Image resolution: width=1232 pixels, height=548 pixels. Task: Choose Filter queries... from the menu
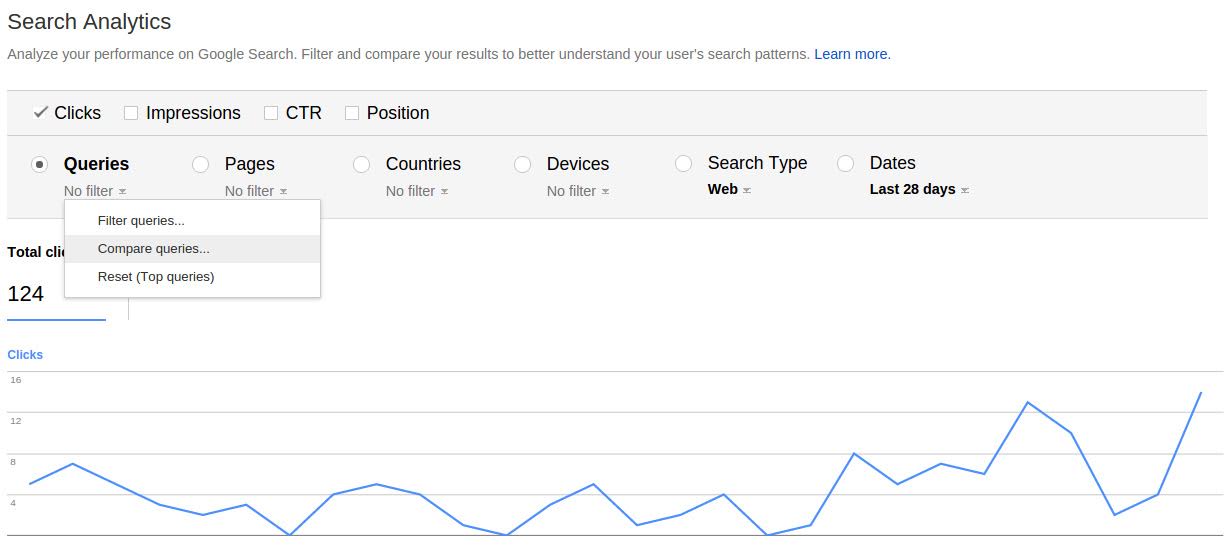[141, 221]
